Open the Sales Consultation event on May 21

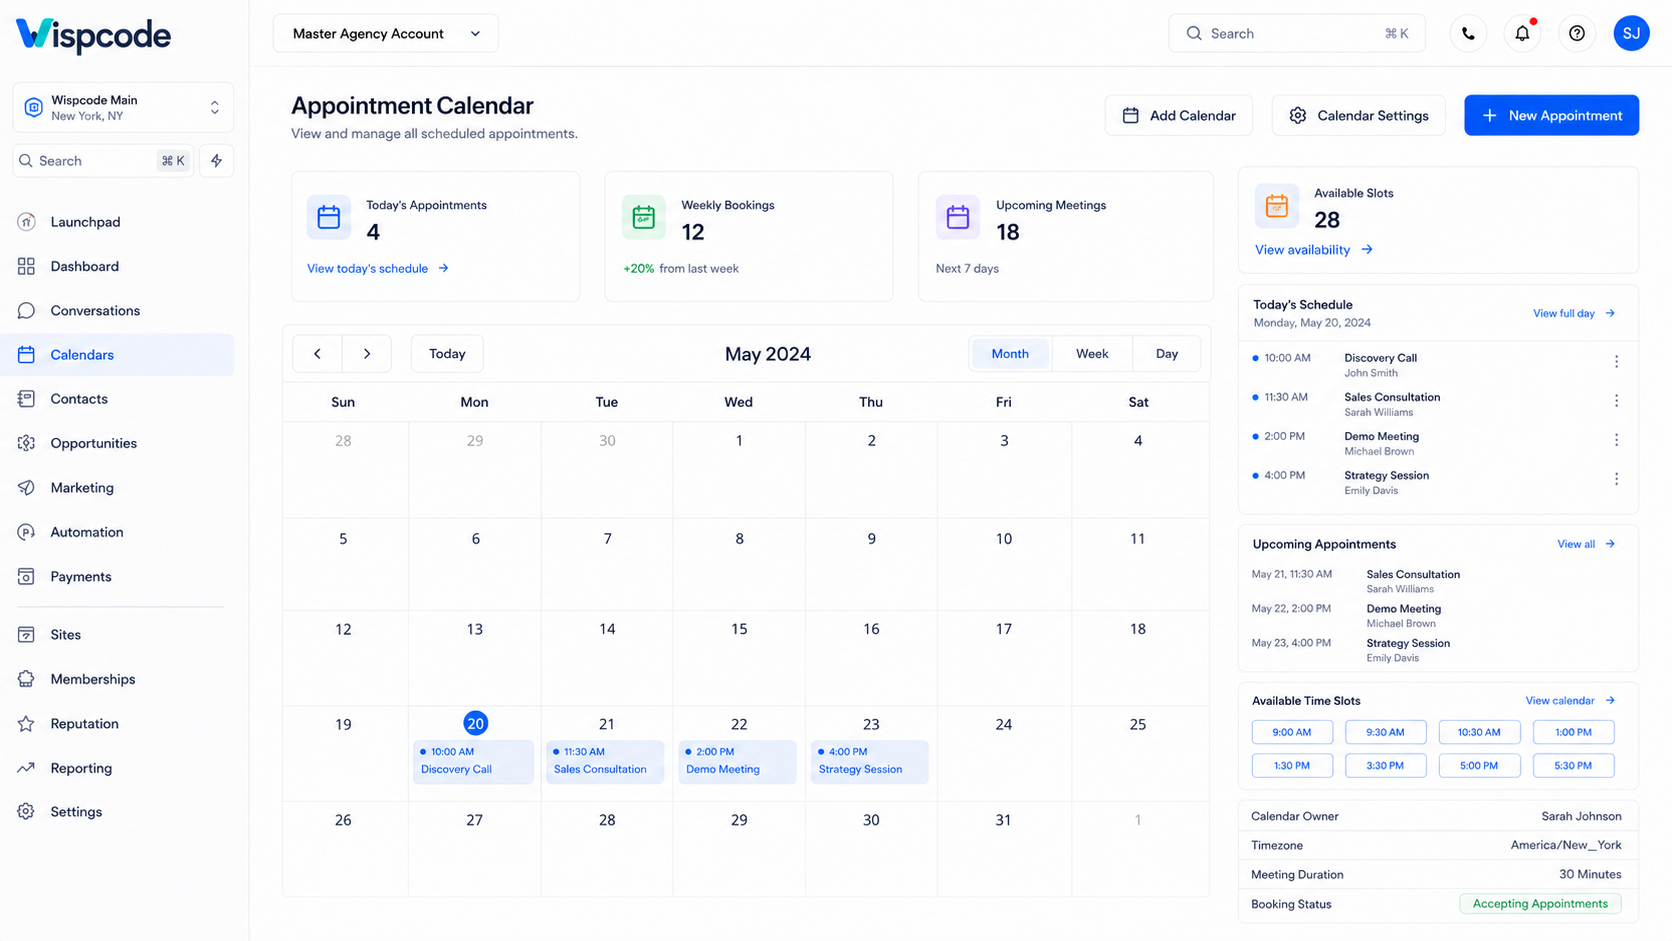tap(605, 761)
